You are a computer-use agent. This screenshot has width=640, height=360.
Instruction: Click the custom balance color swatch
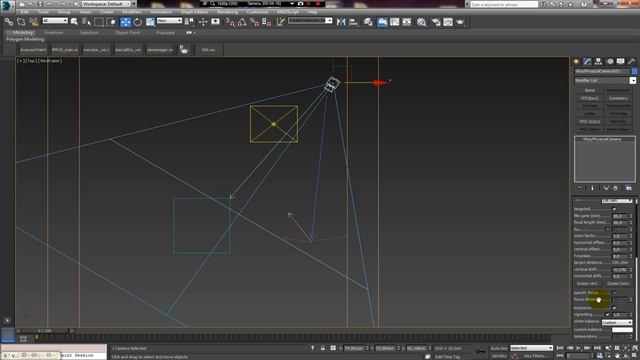point(622,329)
